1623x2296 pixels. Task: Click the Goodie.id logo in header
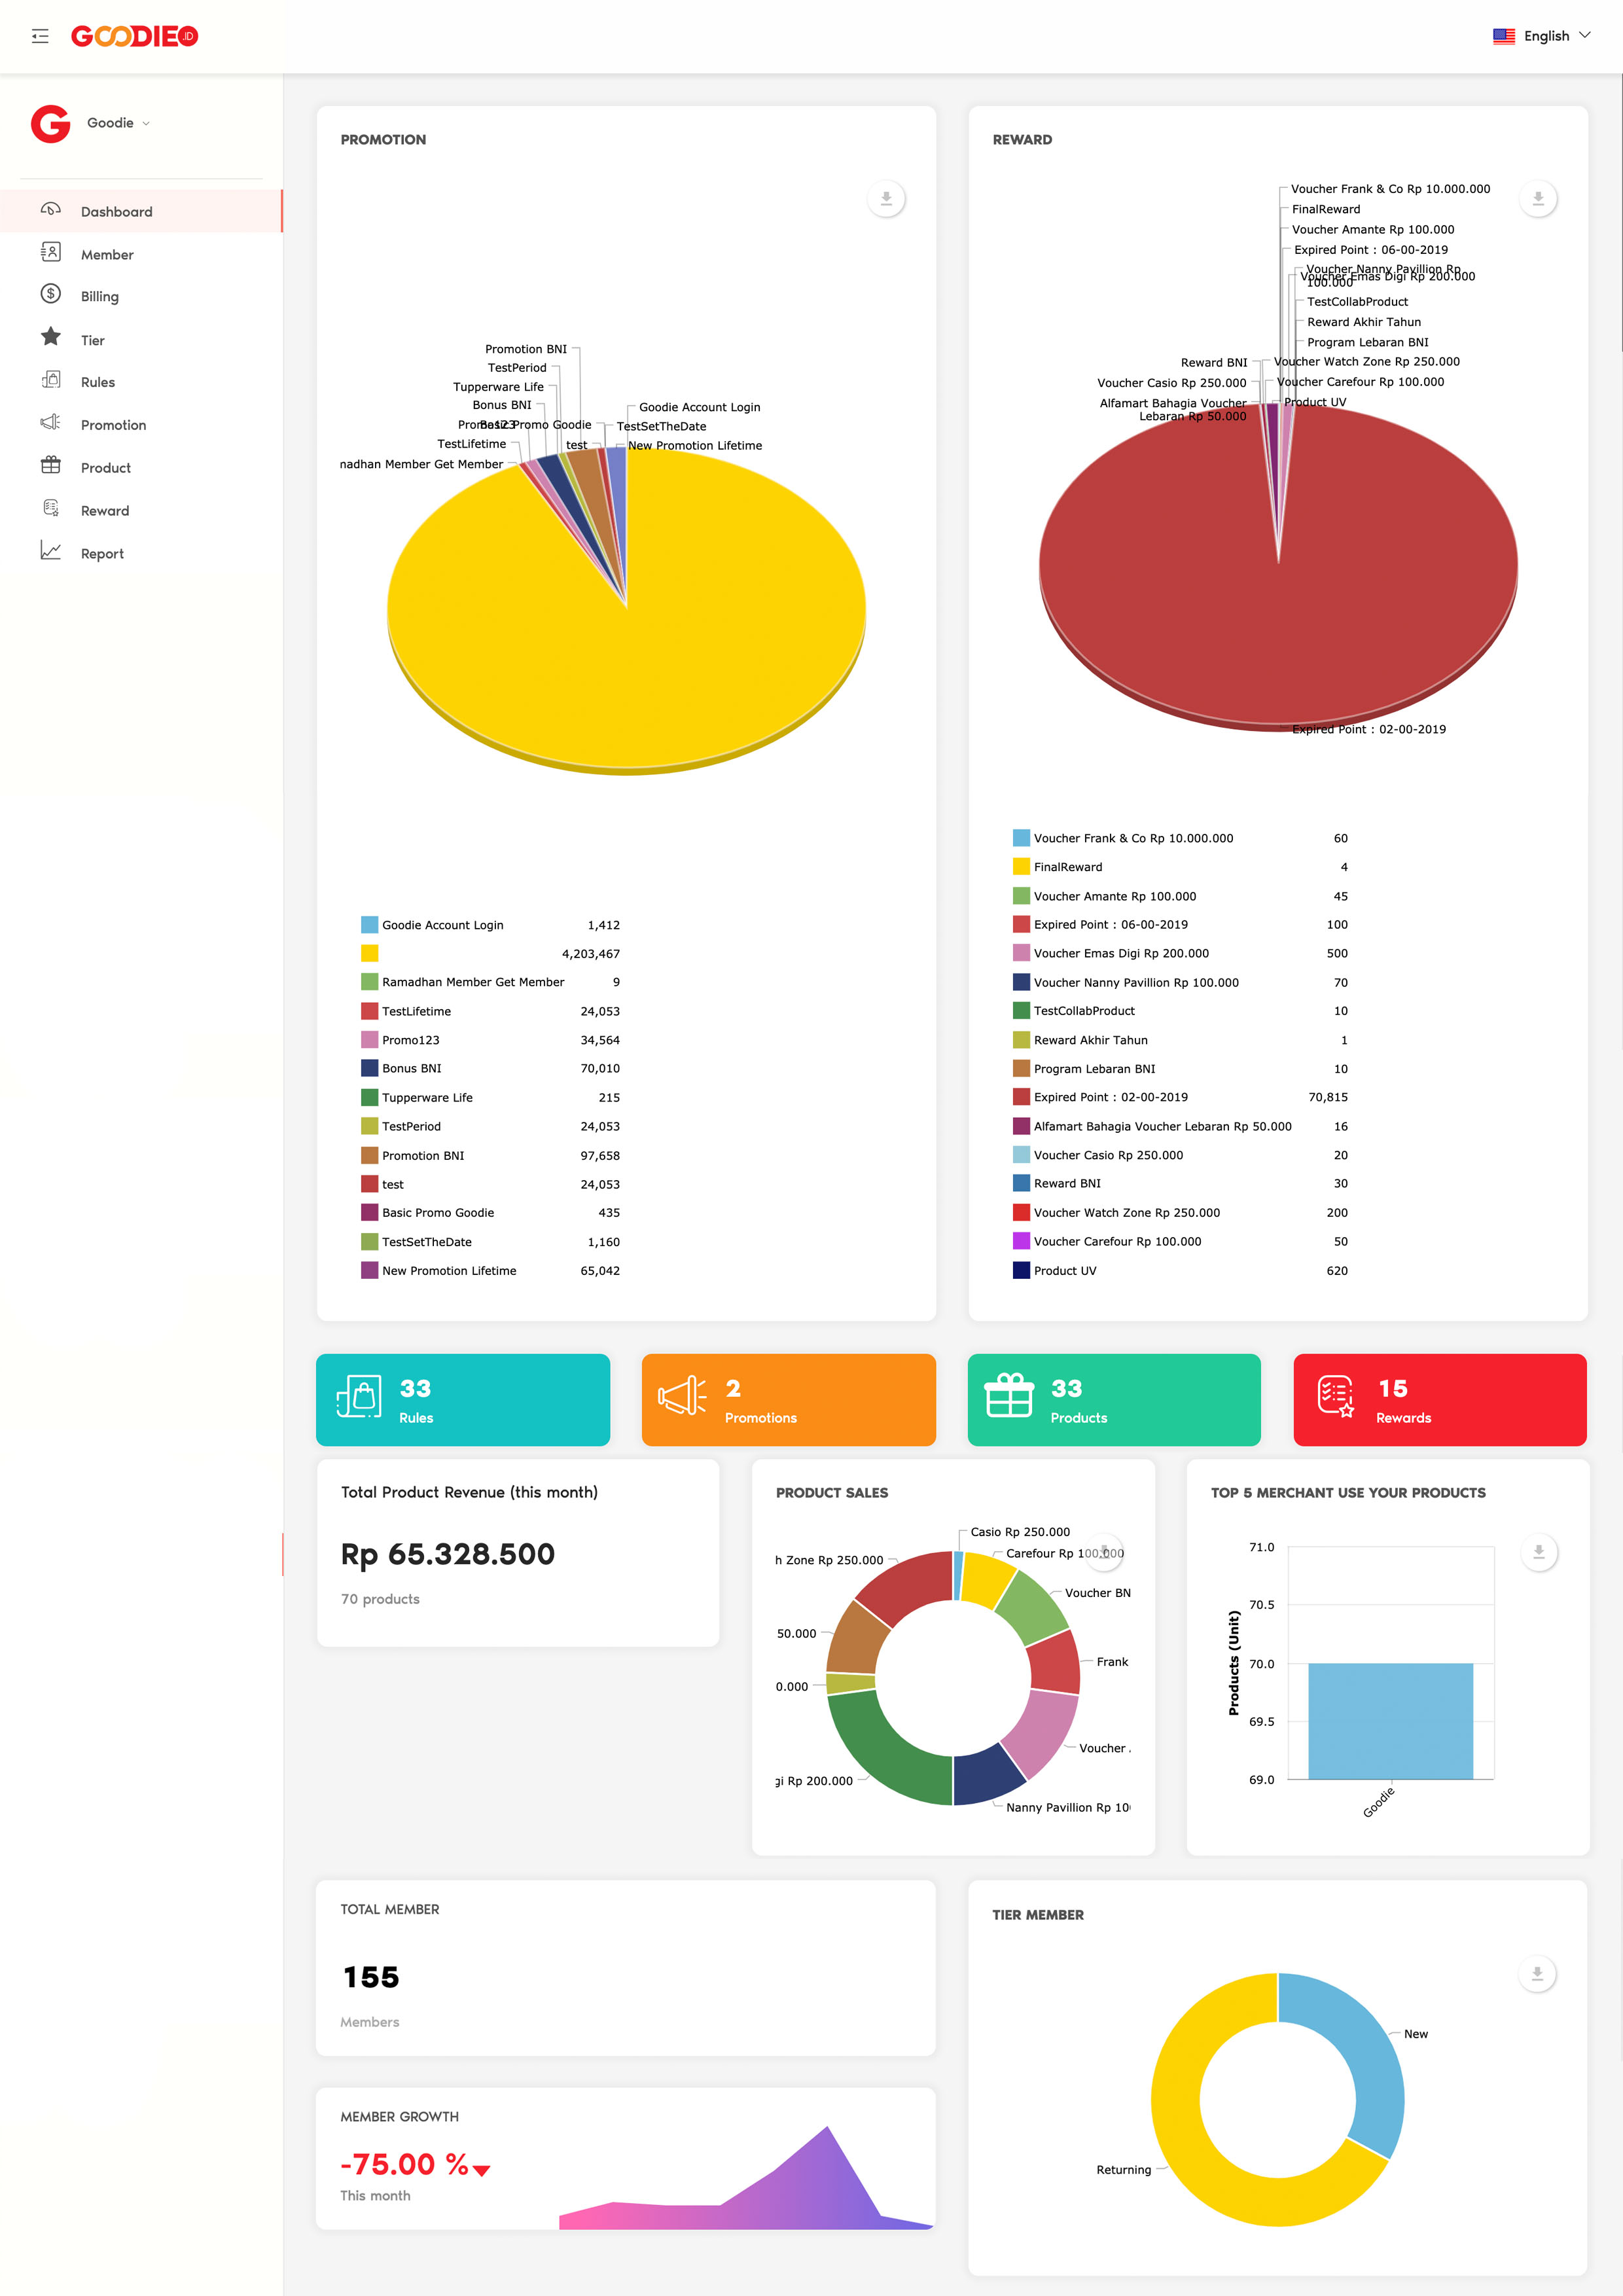point(134,36)
